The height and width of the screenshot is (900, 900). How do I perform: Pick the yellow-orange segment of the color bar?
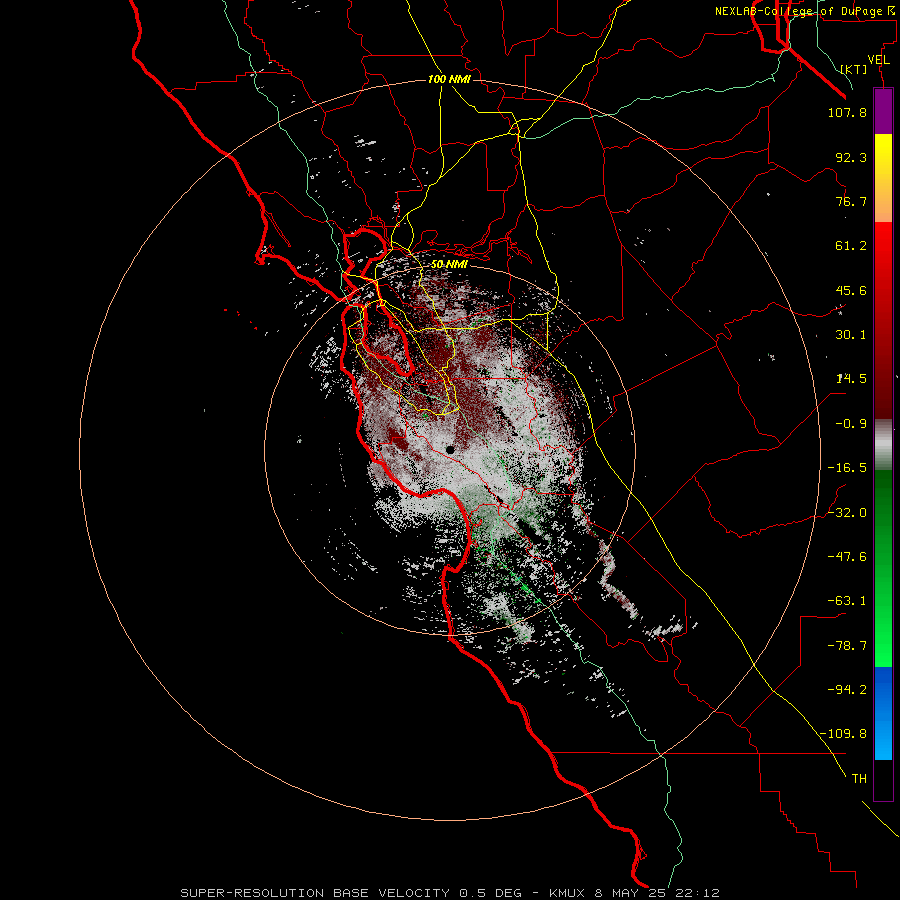883,178
